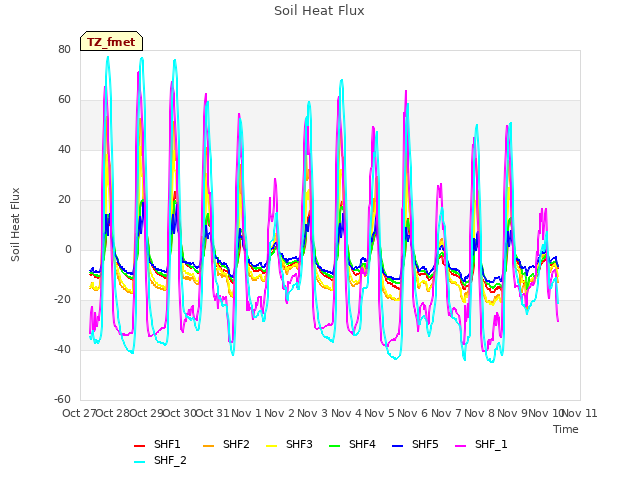Screen dimensions: 640x480
Task: Click the magenta SHF_1 legend color marker
Action: coord(460,446)
